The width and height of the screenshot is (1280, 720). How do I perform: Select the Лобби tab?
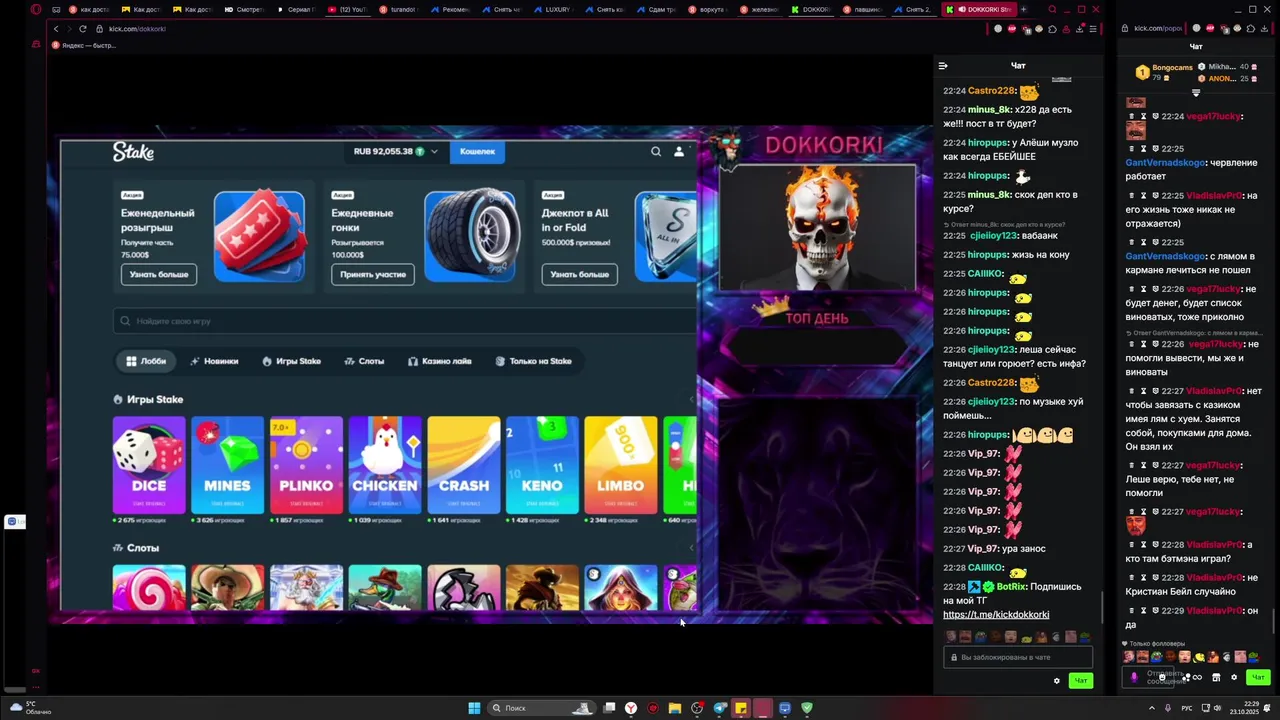(147, 361)
